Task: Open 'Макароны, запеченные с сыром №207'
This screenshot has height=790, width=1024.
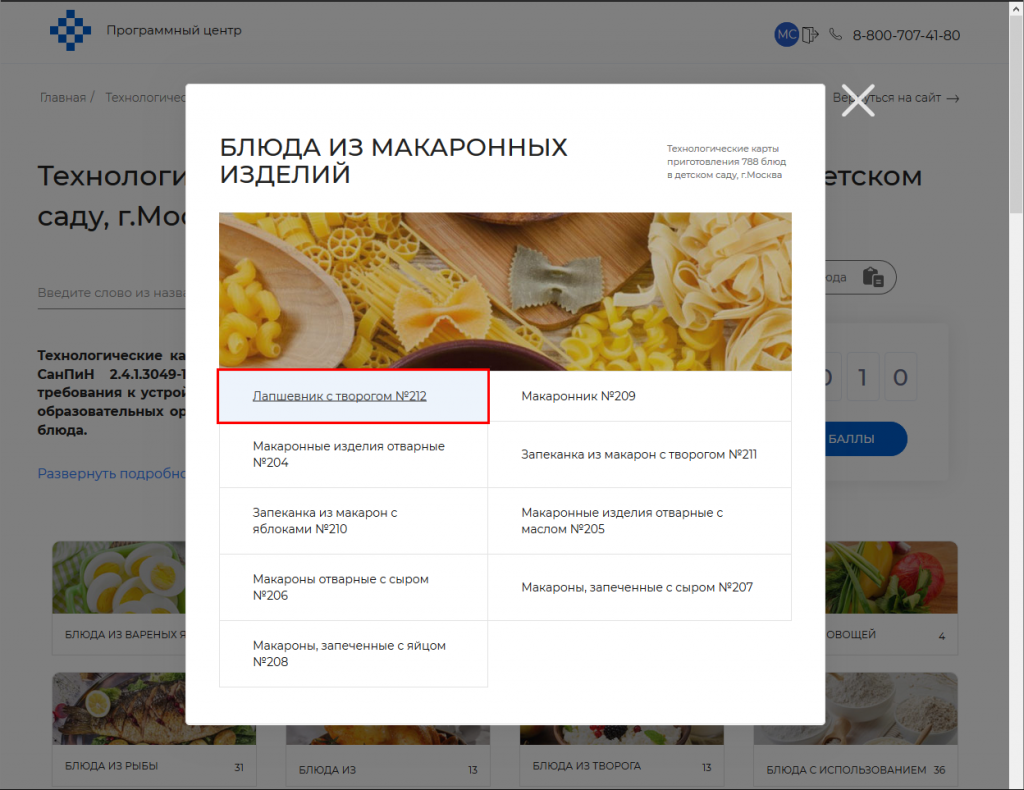Action: click(x=636, y=587)
